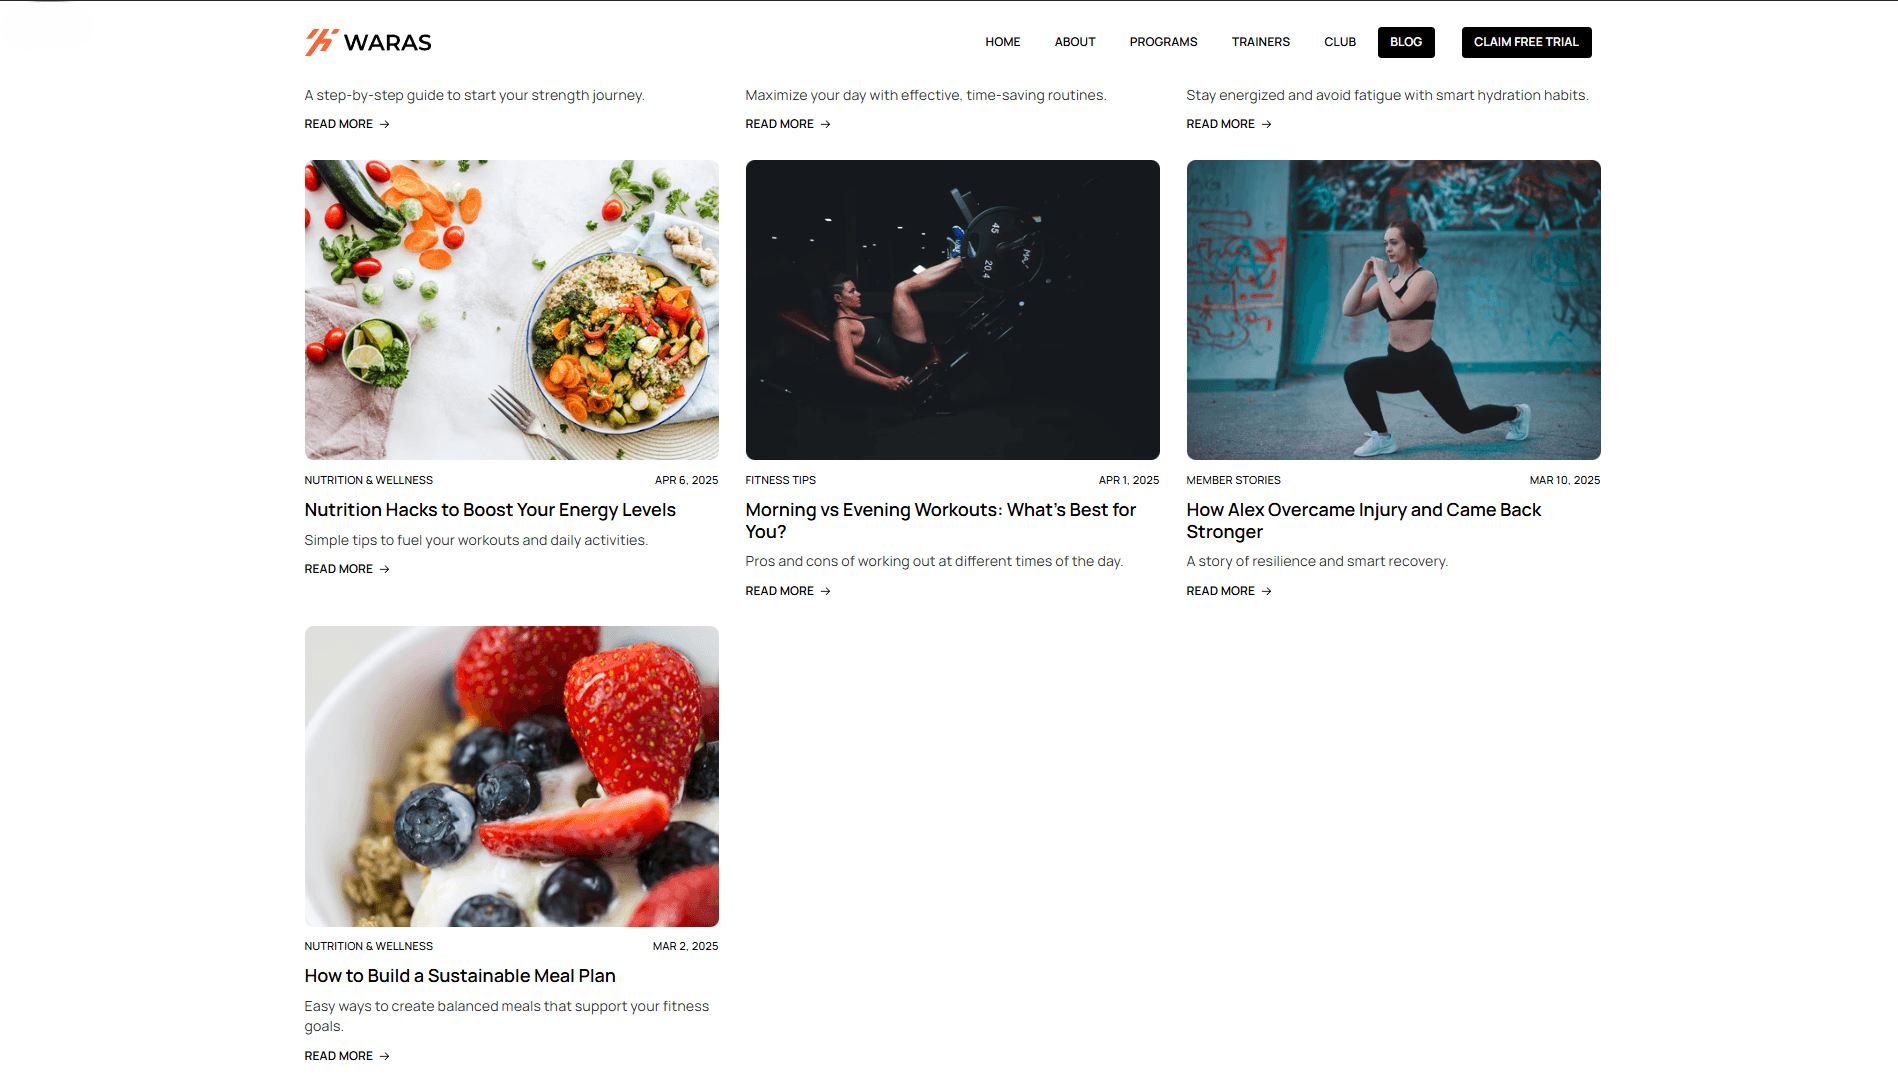The image size is (1898, 1079).
Task: Click arrow icon under Nutrition Hacks Read More
Action: 384,569
